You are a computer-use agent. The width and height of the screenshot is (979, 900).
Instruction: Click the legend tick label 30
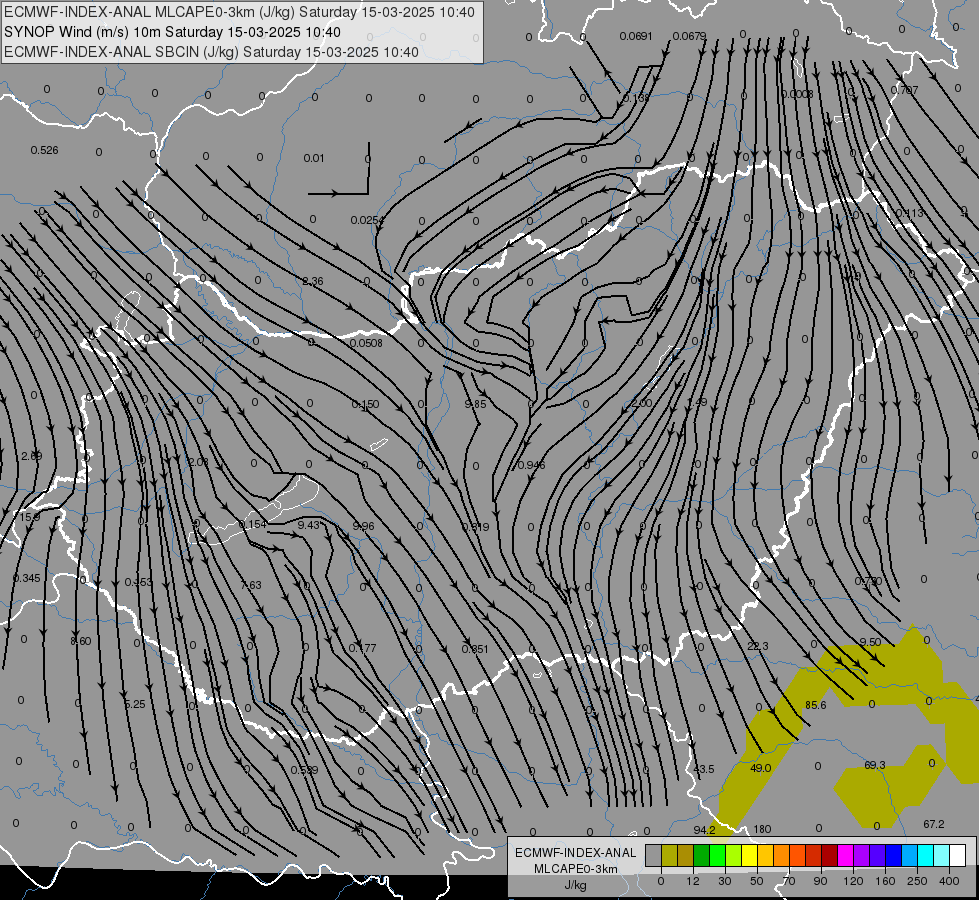click(725, 881)
